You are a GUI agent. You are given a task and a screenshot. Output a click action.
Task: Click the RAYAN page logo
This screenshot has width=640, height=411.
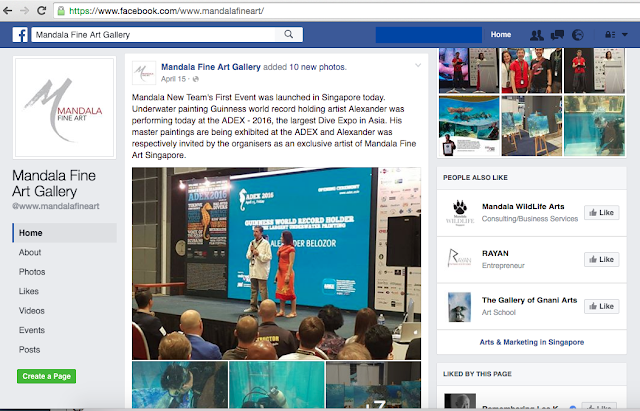(460, 259)
